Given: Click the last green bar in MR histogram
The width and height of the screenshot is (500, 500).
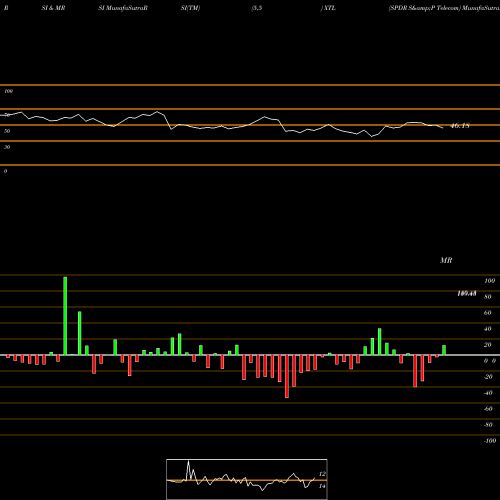Looking at the screenshot, I should 444,350.
